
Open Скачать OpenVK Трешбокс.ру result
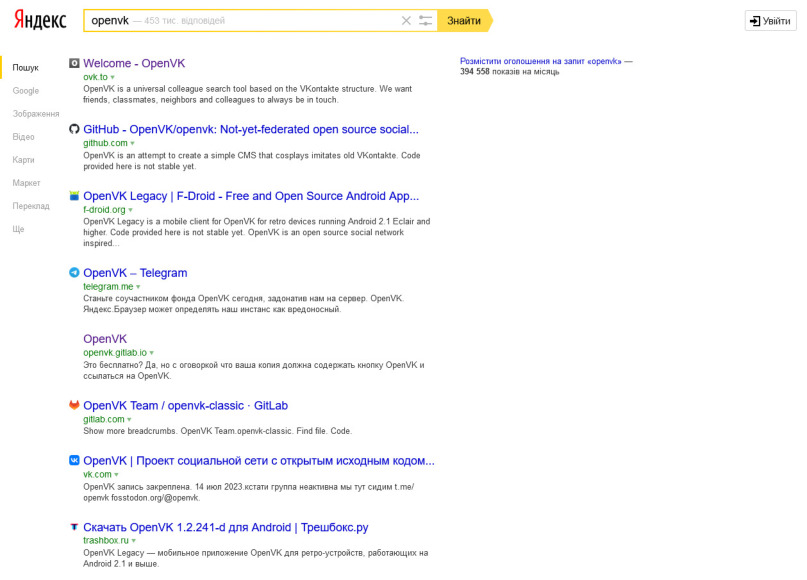(226, 527)
